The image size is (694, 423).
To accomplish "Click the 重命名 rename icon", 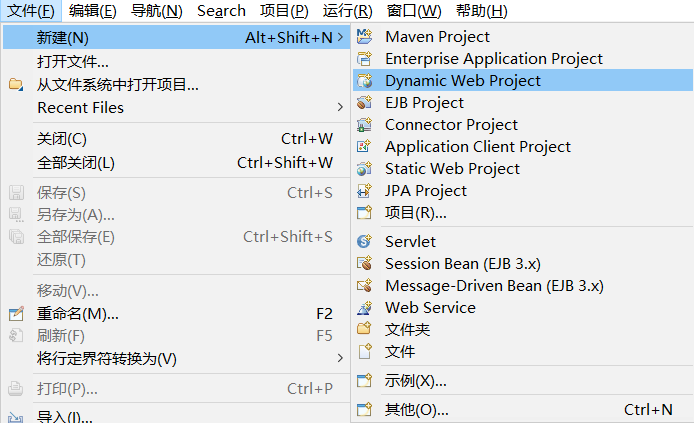I will (16, 314).
